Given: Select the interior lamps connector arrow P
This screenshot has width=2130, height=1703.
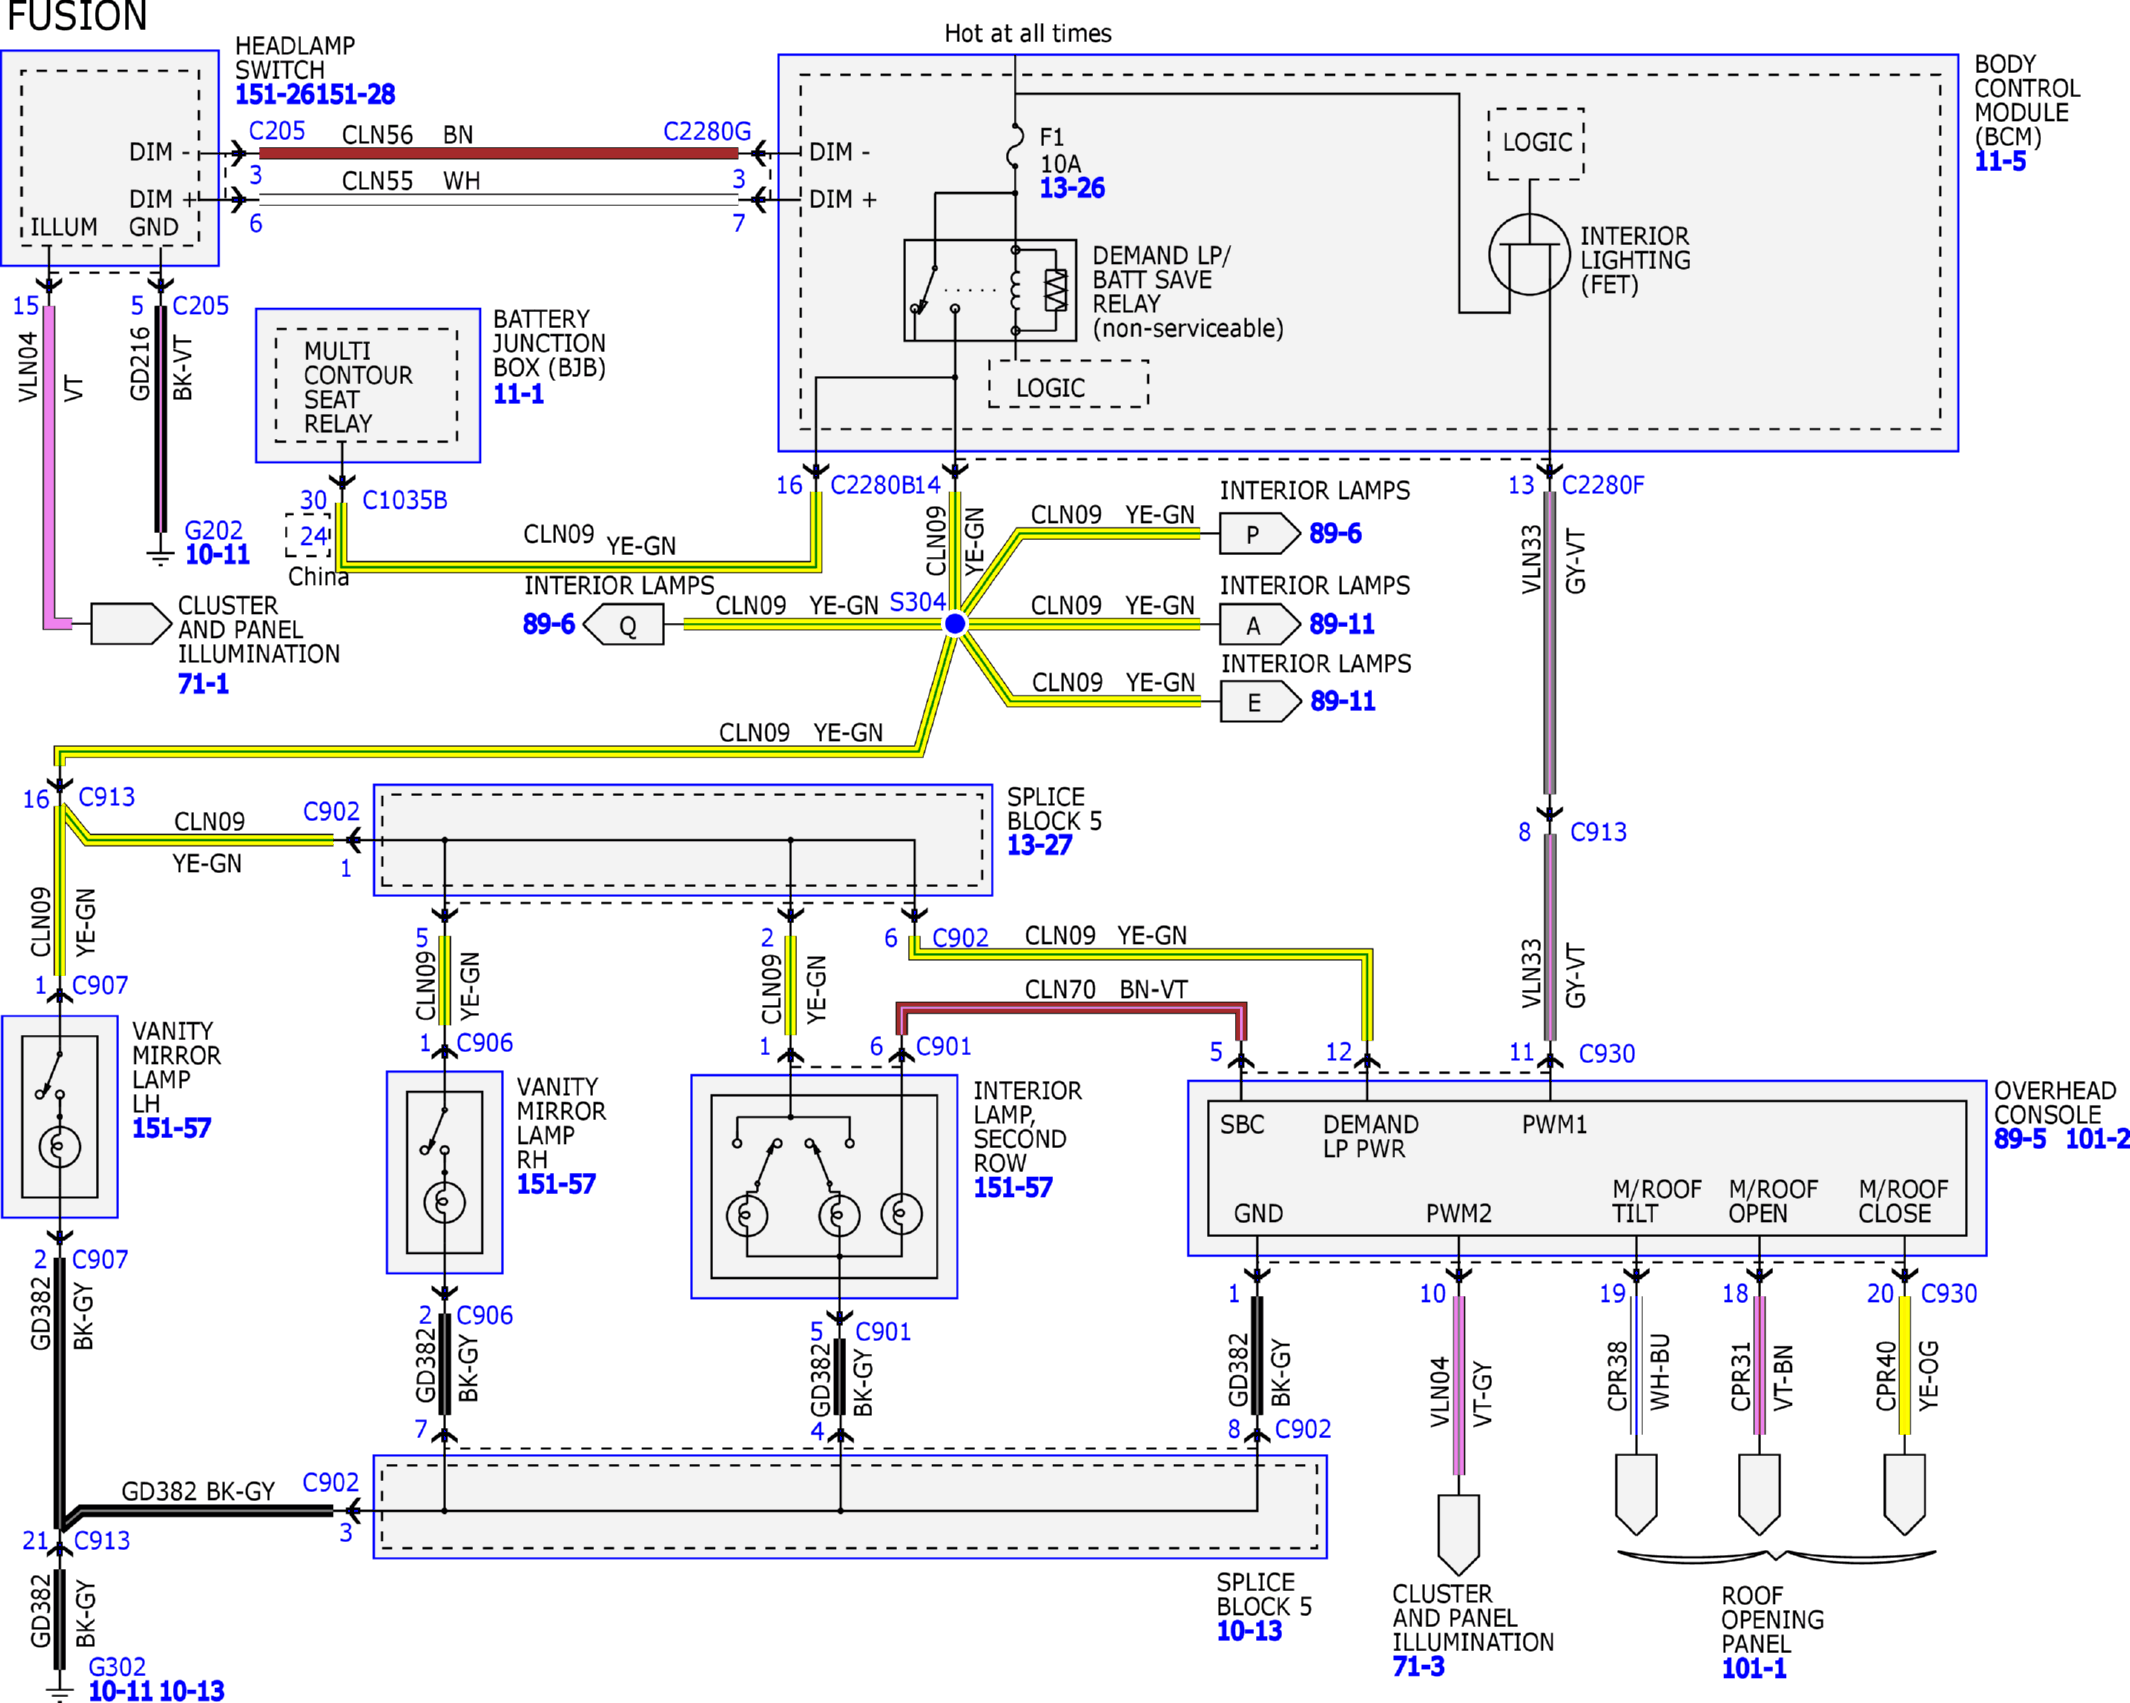Looking at the screenshot, I should coord(1259,534).
